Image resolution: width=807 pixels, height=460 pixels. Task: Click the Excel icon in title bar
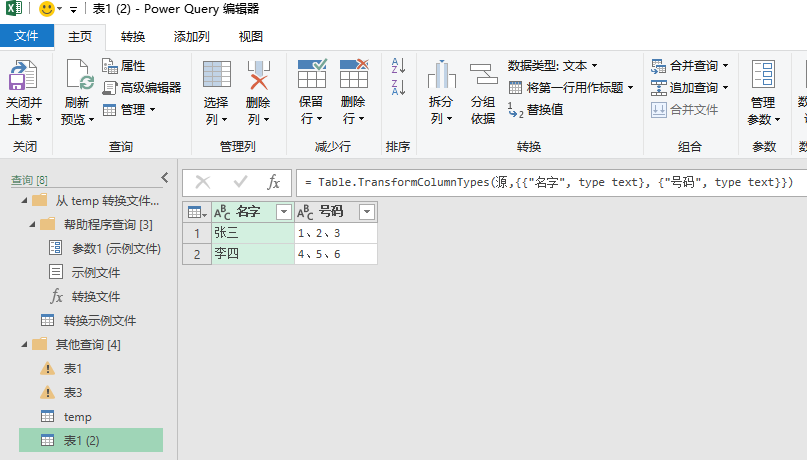tap(14, 8)
